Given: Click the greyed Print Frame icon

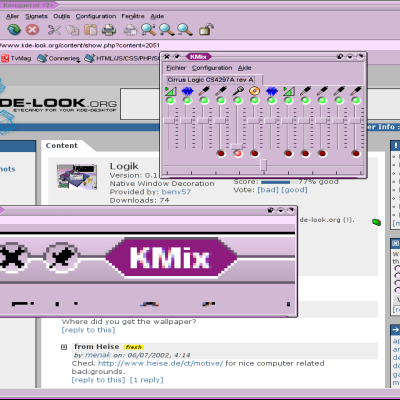Looking at the screenshot, I should pyautogui.click(x=130, y=30).
